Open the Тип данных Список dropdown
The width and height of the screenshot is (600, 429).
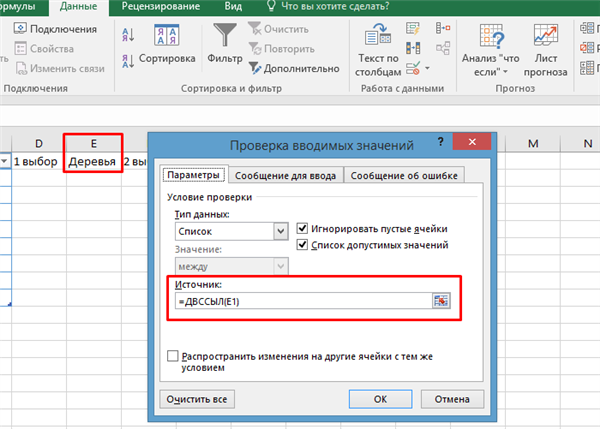click(280, 232)
